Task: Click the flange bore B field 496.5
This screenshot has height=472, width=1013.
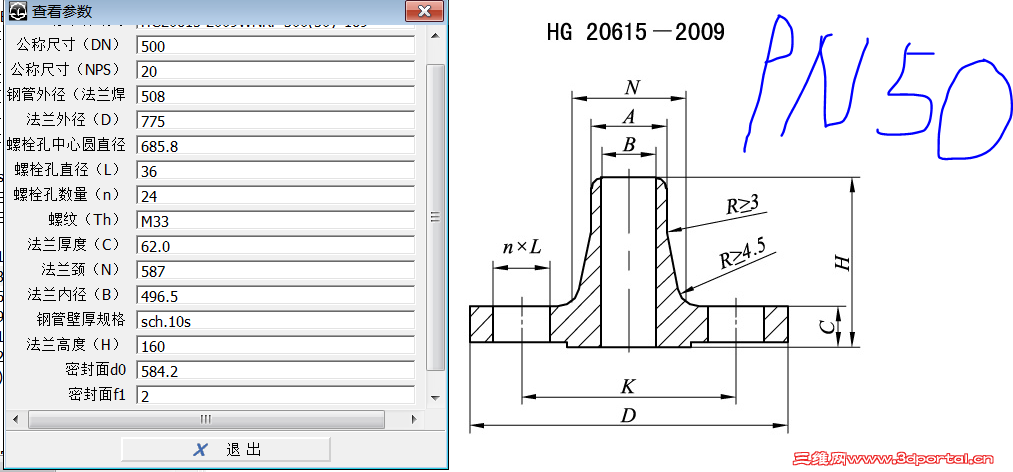Action: 275,296
